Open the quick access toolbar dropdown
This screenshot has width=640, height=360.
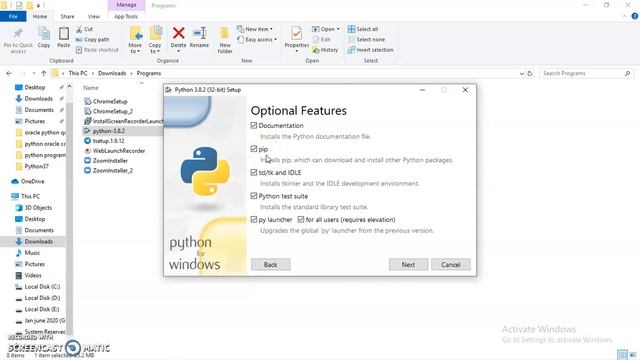[x=38, y=6]
